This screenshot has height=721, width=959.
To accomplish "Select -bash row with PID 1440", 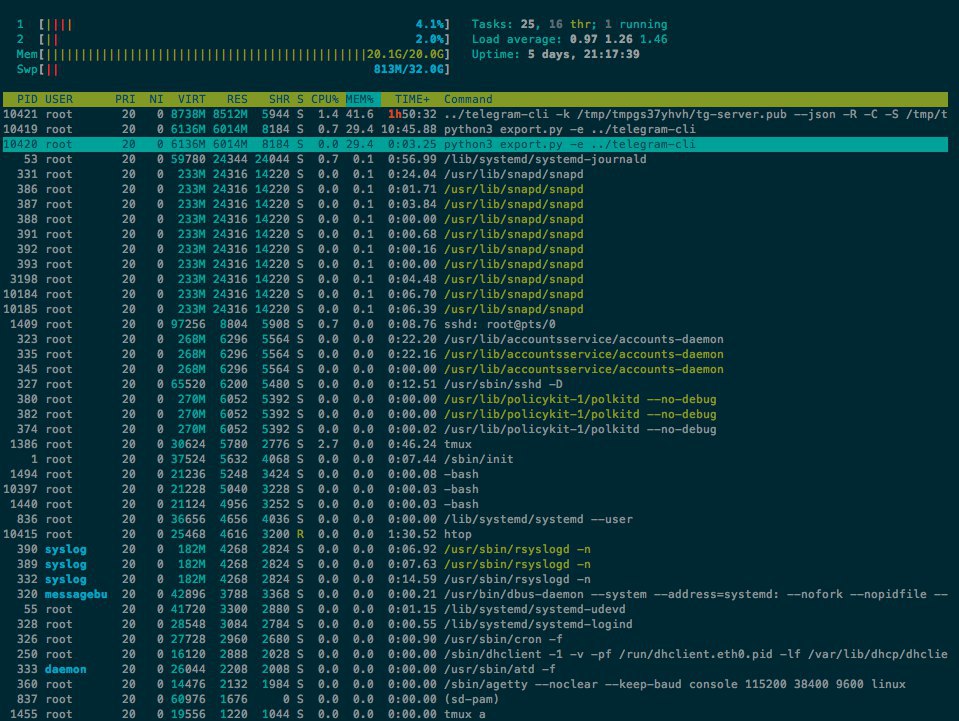I will coord(475,504).
